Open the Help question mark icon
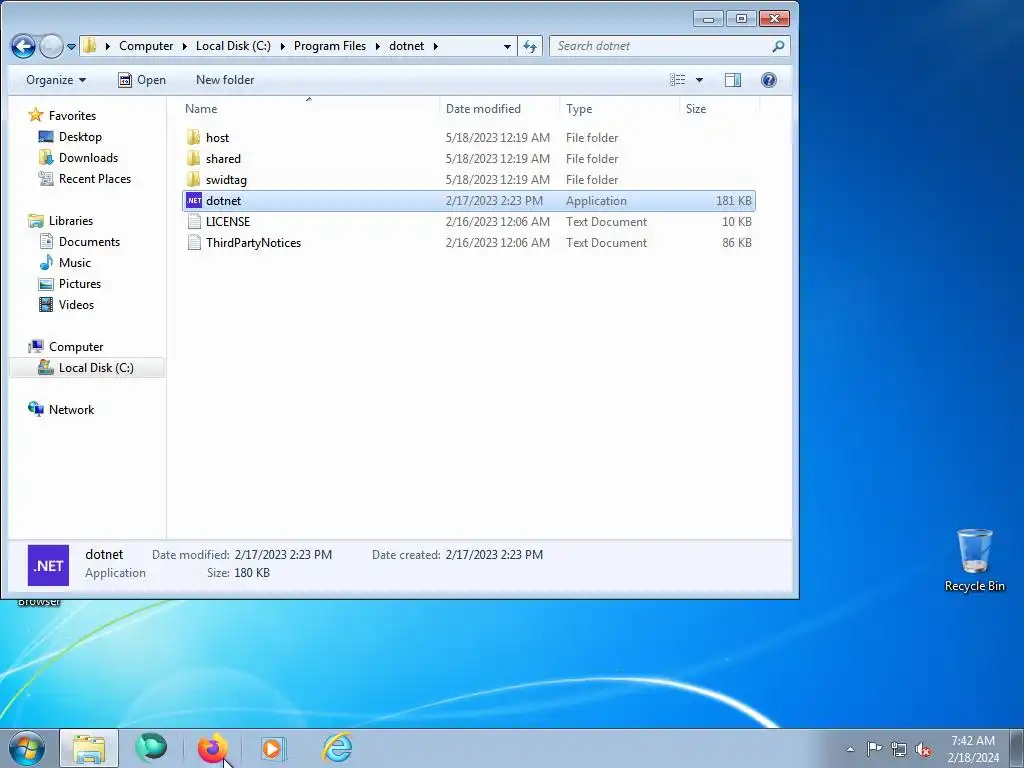Screen dimensions: 1024x768 (x=769, y=80)
